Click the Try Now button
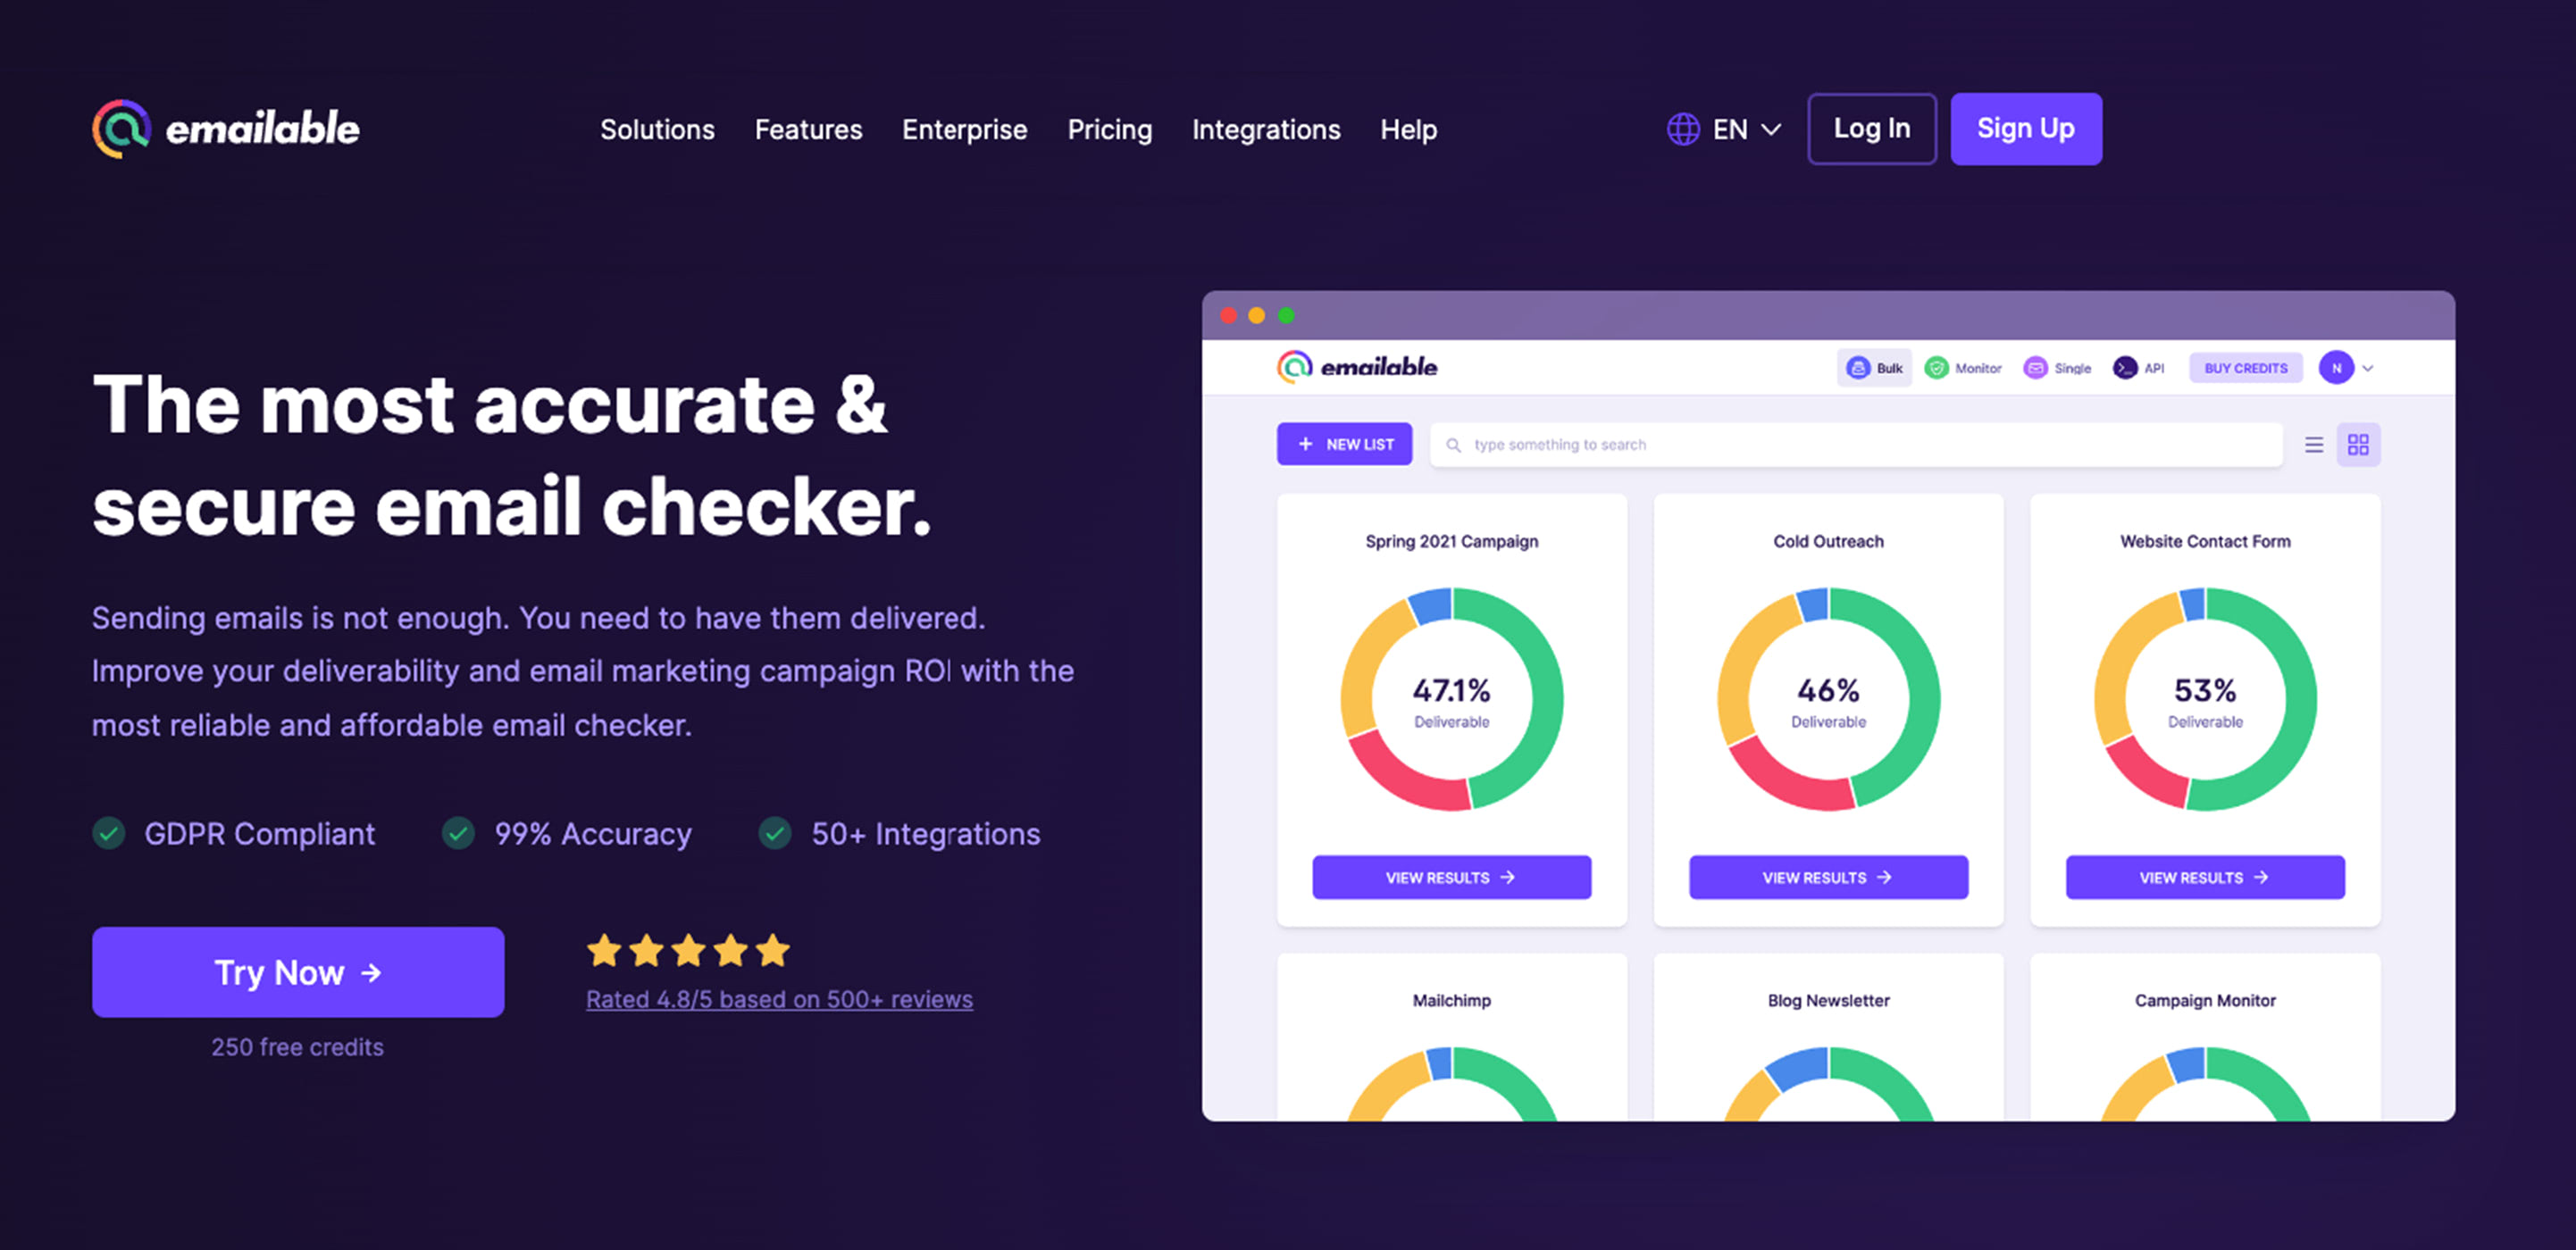This screenshot has width=2576, height=1250. 297,971
